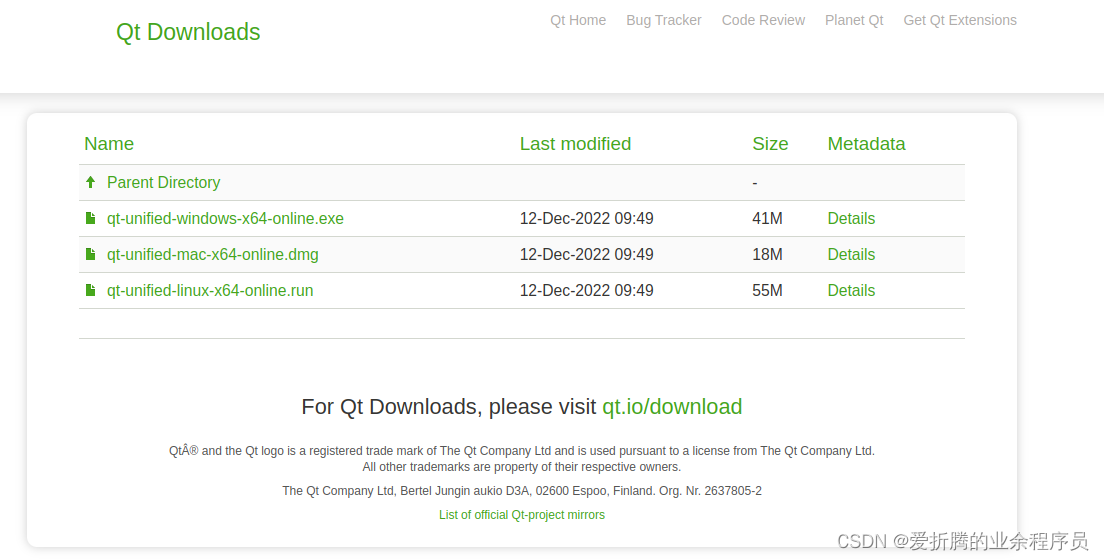Click the mac installer's 12-Dec-2022 09:49 date
Screen dimensions: 1104x560
coord(586,254)
